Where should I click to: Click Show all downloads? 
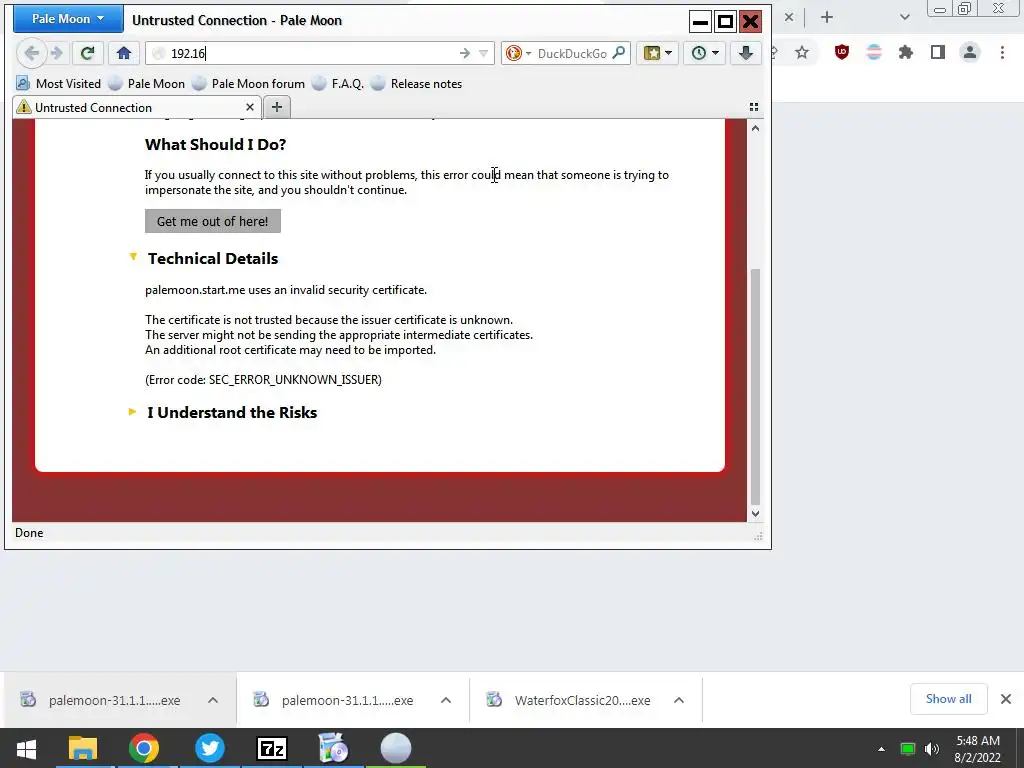pos(948,699)
